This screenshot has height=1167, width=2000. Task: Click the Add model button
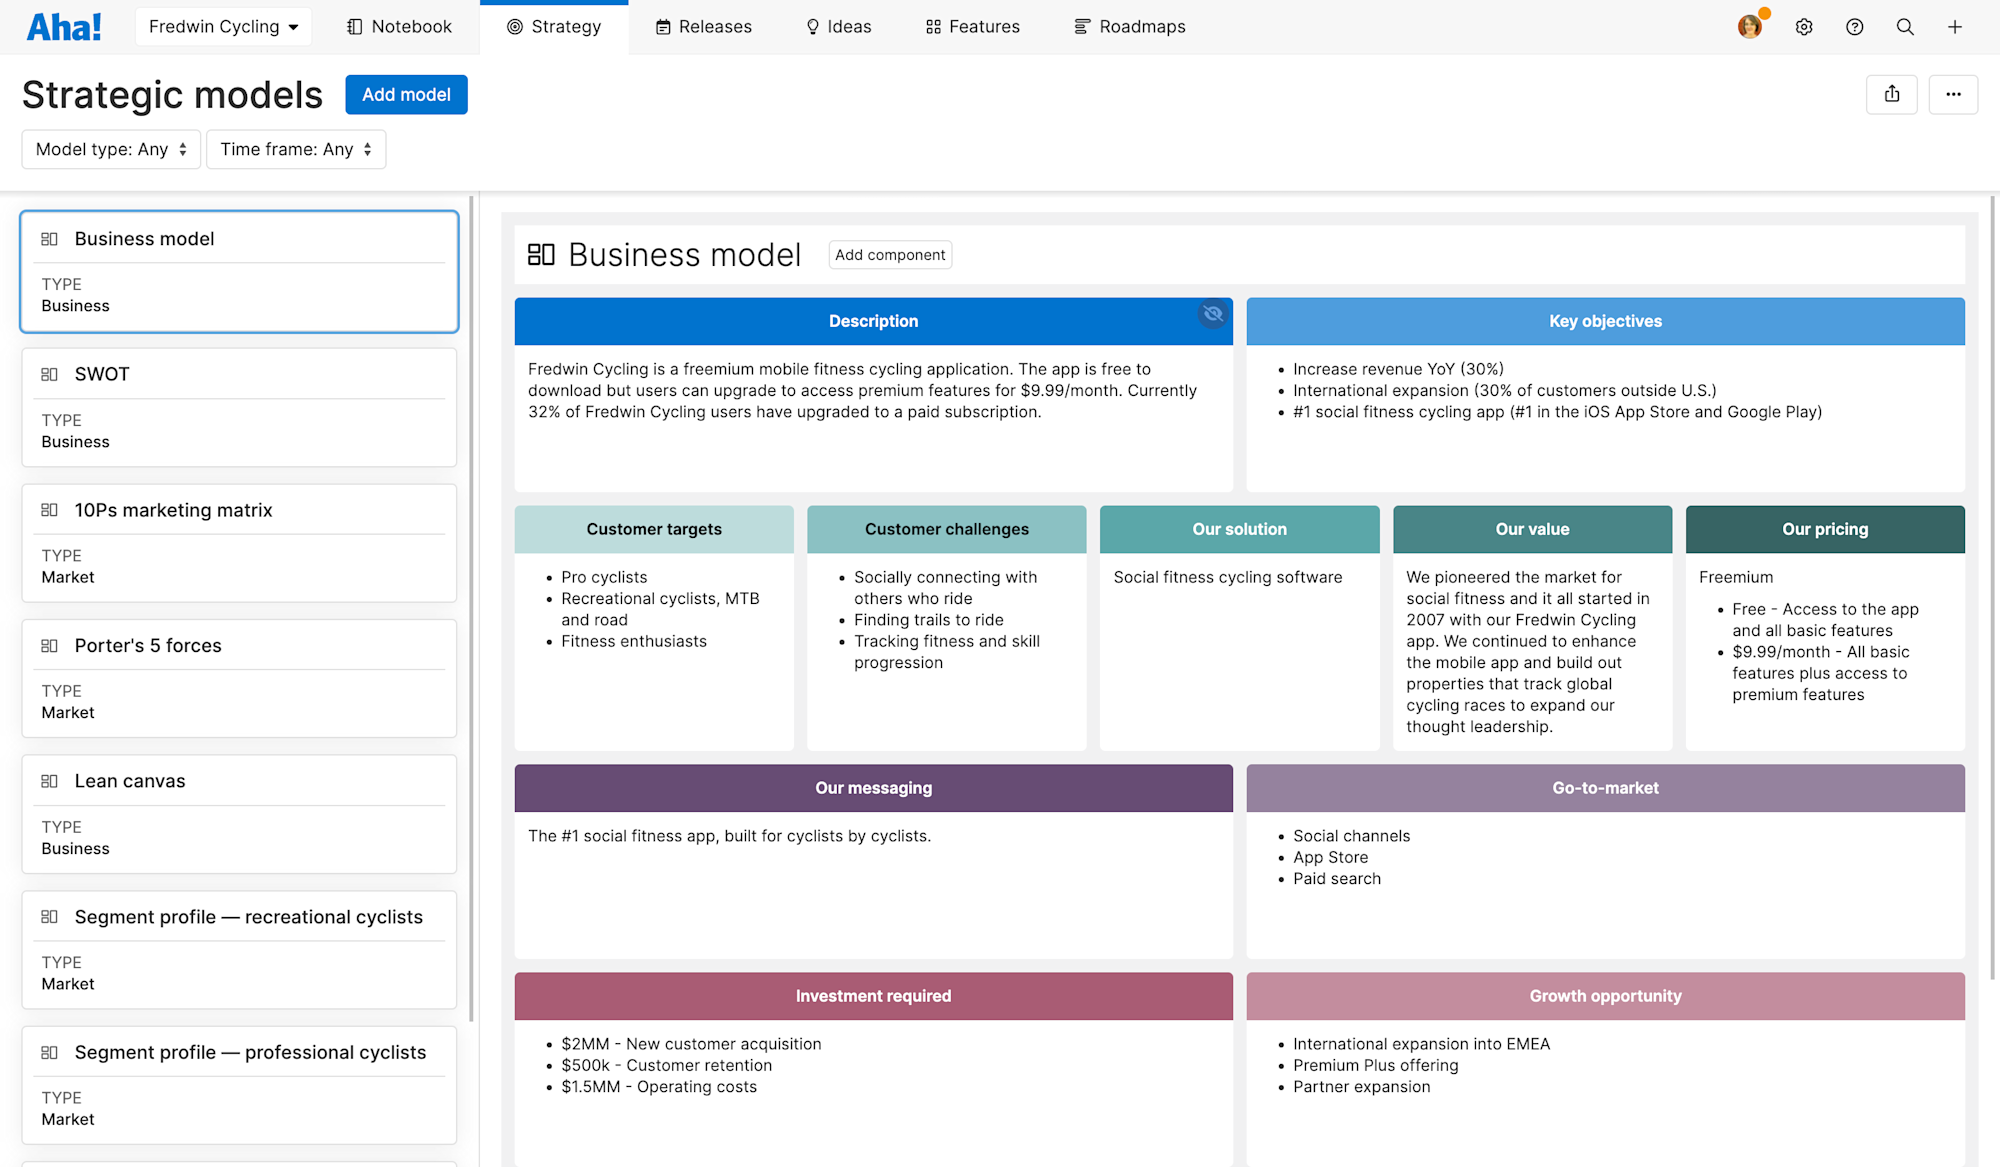[x=406, y=94]
